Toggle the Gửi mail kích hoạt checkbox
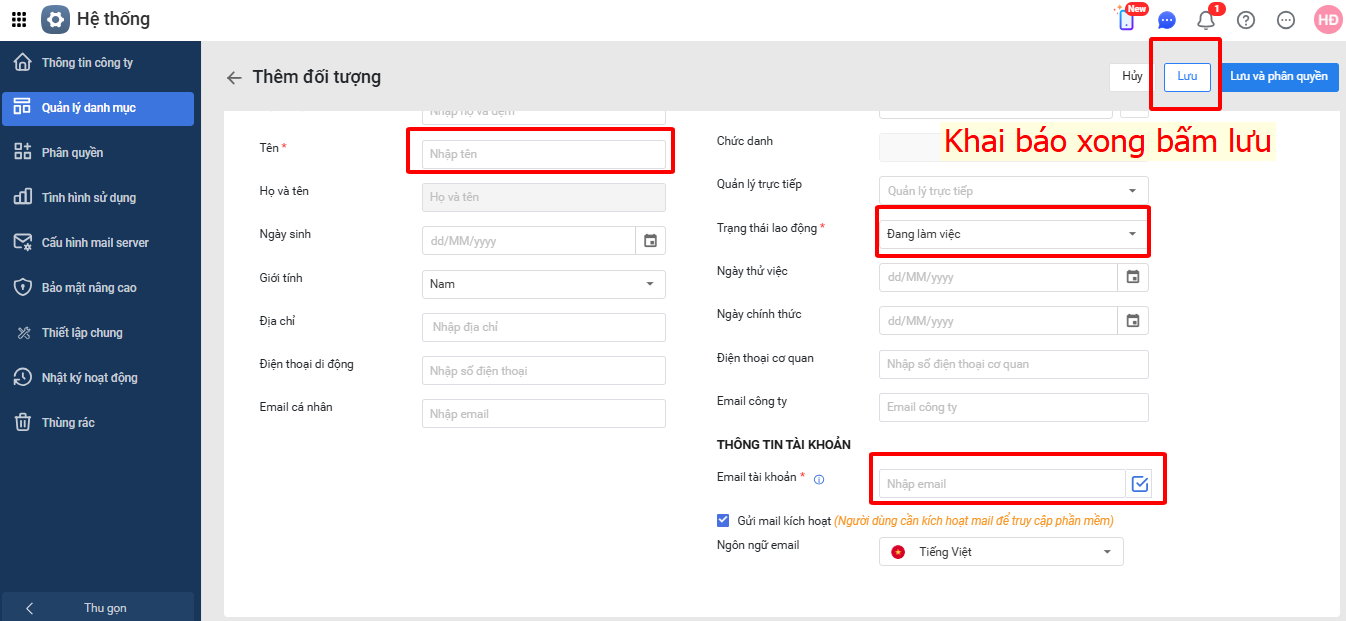This screenshot has height=621, width=1346. coord(723,520)
